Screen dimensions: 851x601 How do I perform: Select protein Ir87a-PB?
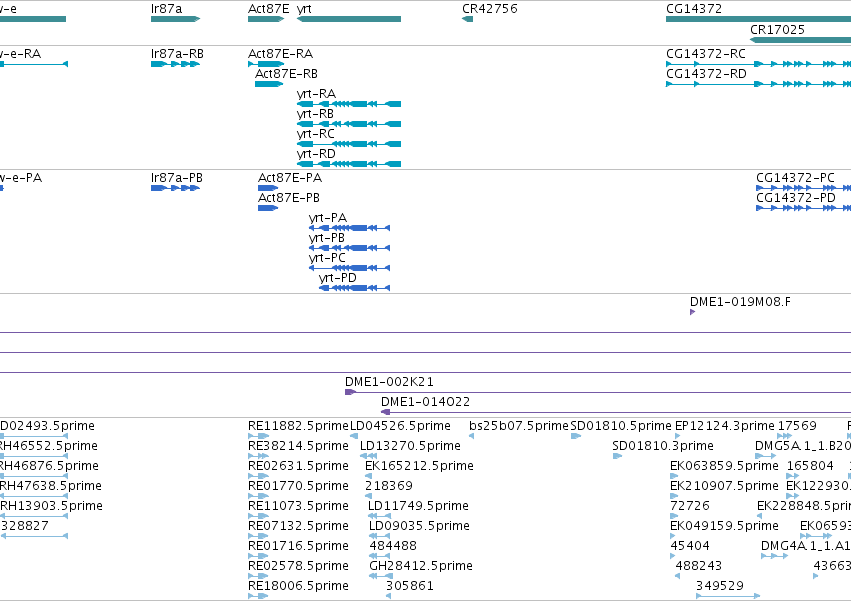[x=175, y=188]
